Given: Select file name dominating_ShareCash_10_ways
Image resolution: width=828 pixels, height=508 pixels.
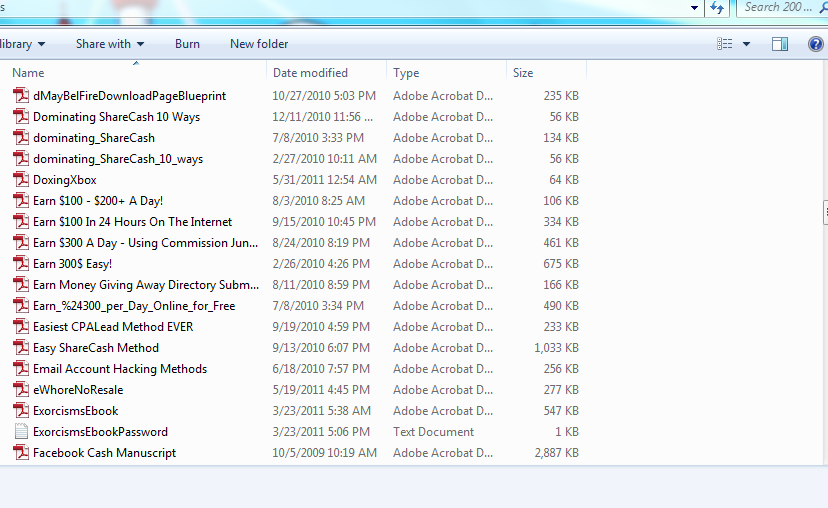Looking at the screenshot, I should 118,159.
